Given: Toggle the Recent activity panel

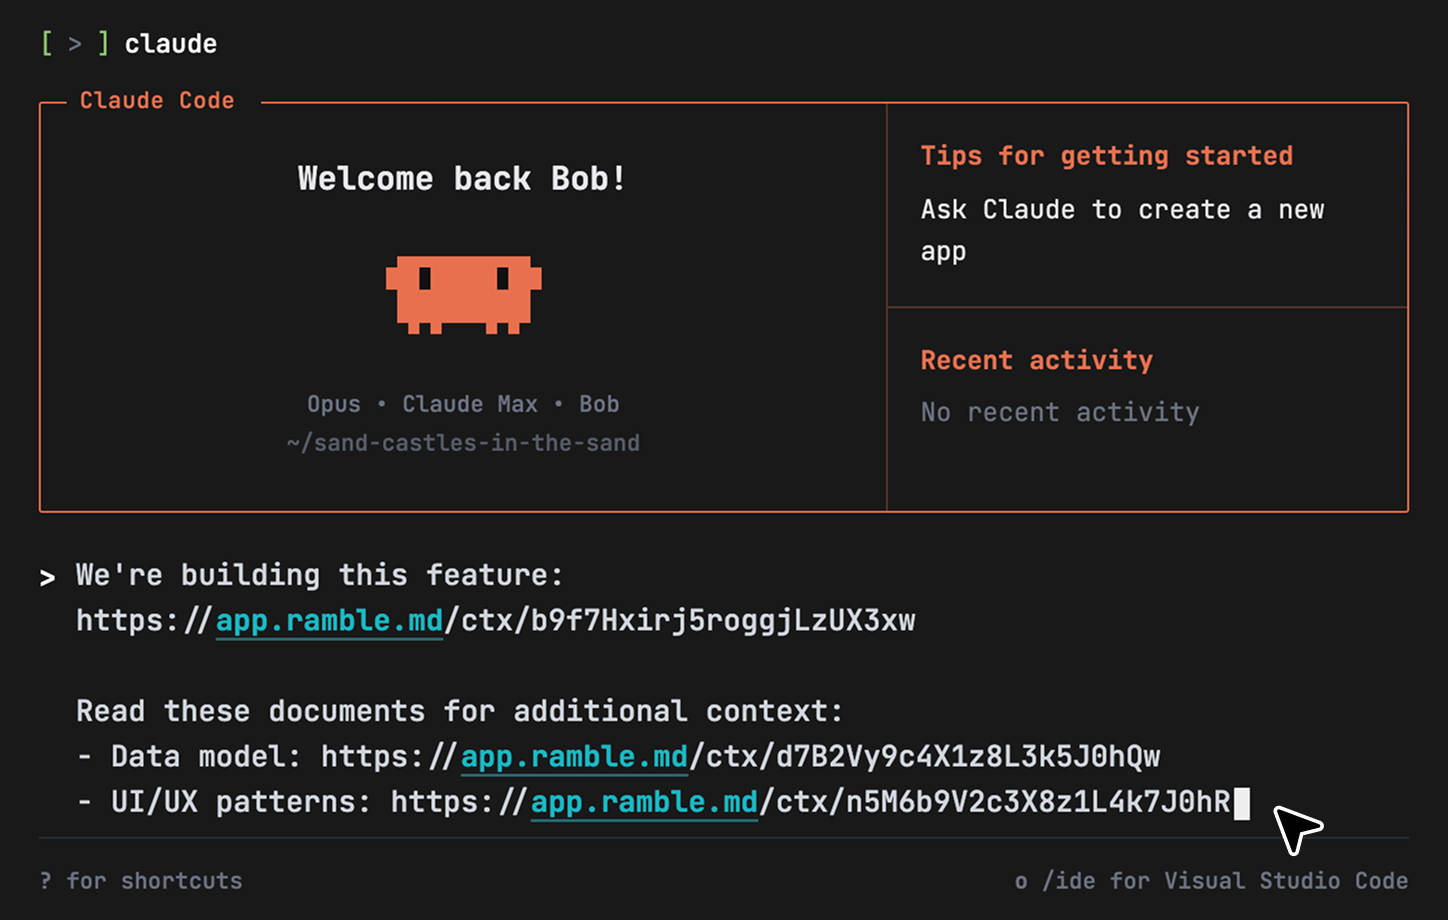Looking at the screenshot, I should [x=1036, y=360].
